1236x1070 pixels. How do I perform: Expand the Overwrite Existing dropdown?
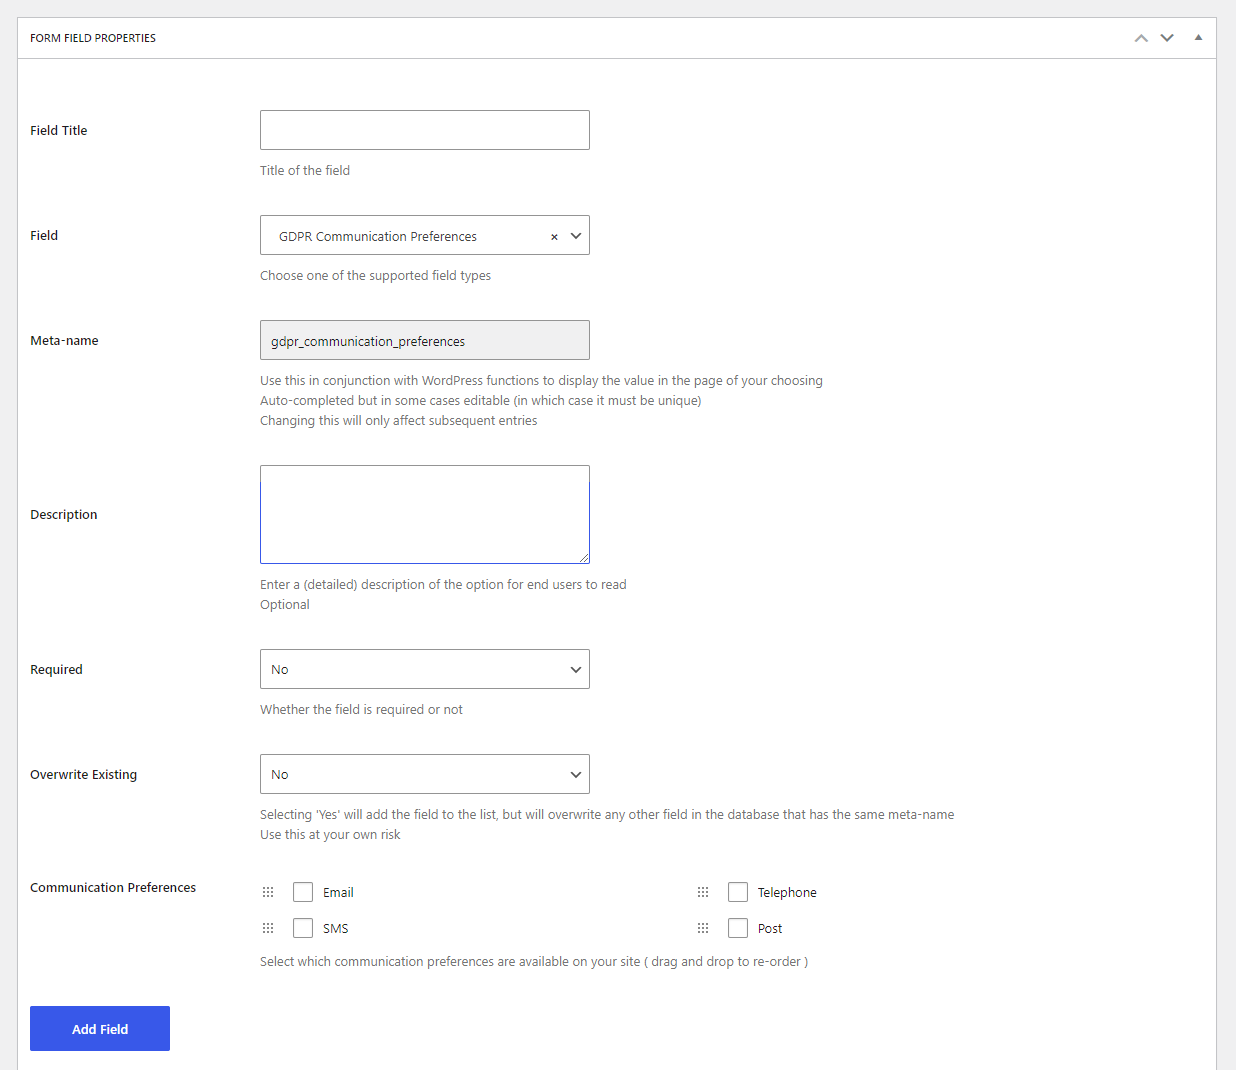[424, 774]
